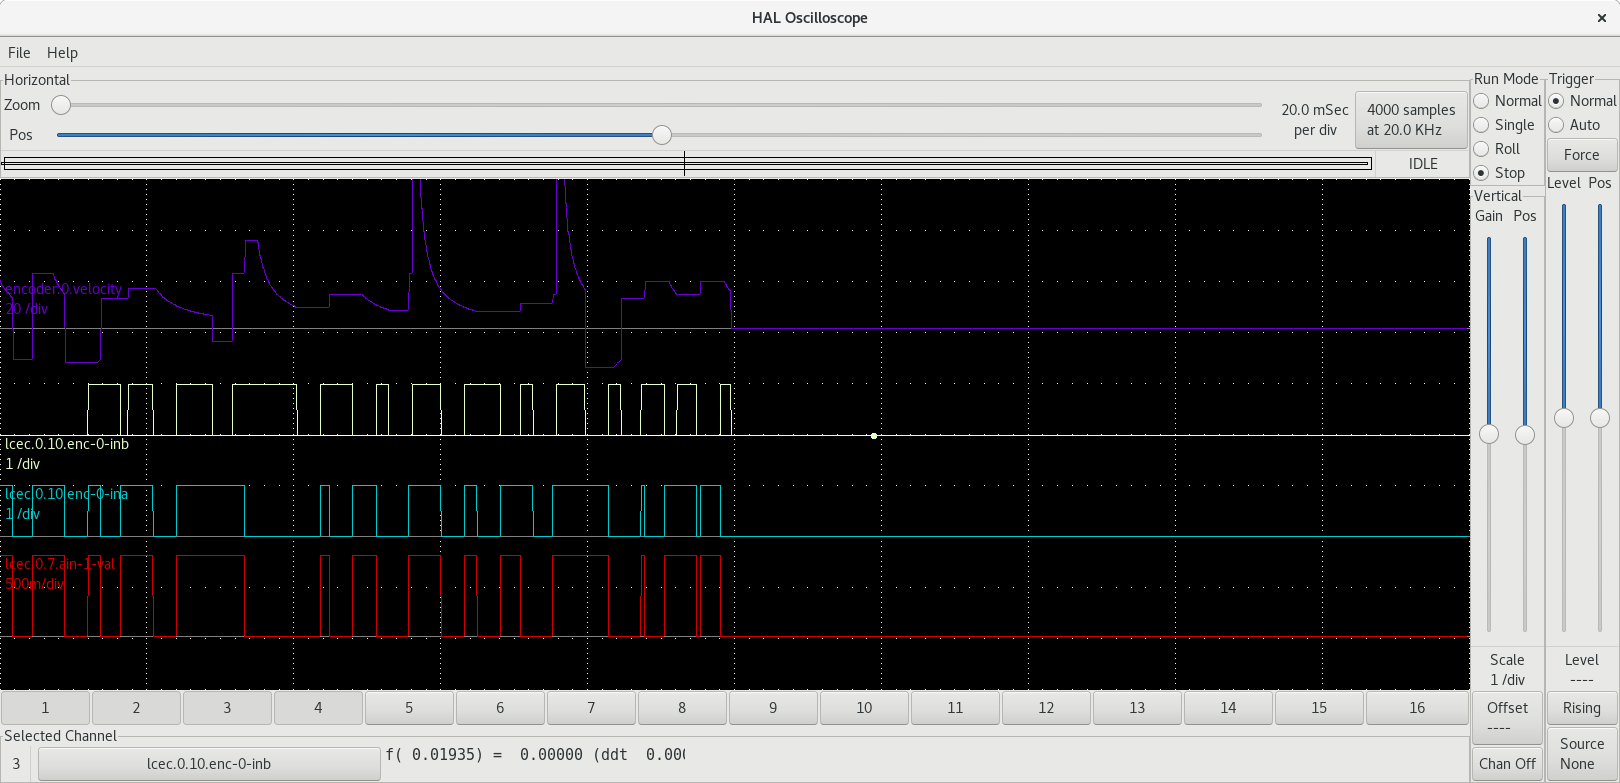Click the Force trigger button
1620x783 pixels.
(1582, 155)
